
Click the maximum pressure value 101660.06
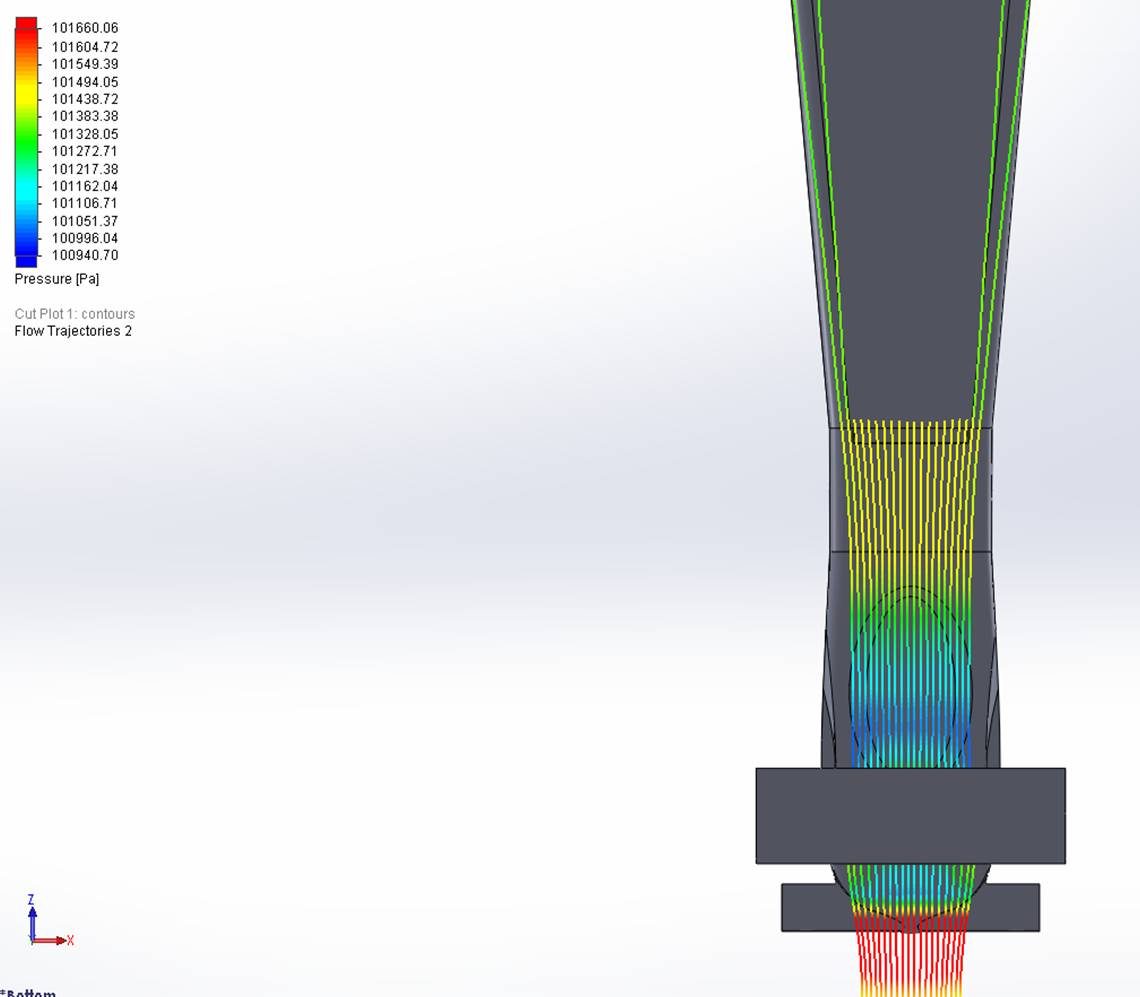pos(85,28)
